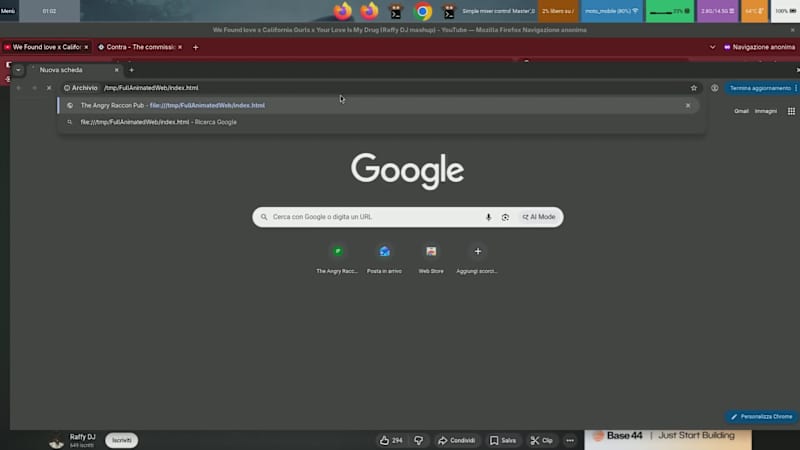Select The Angry Raccon Pub suggestion
Screen dimensions: 800x450
tap(378, 105)
